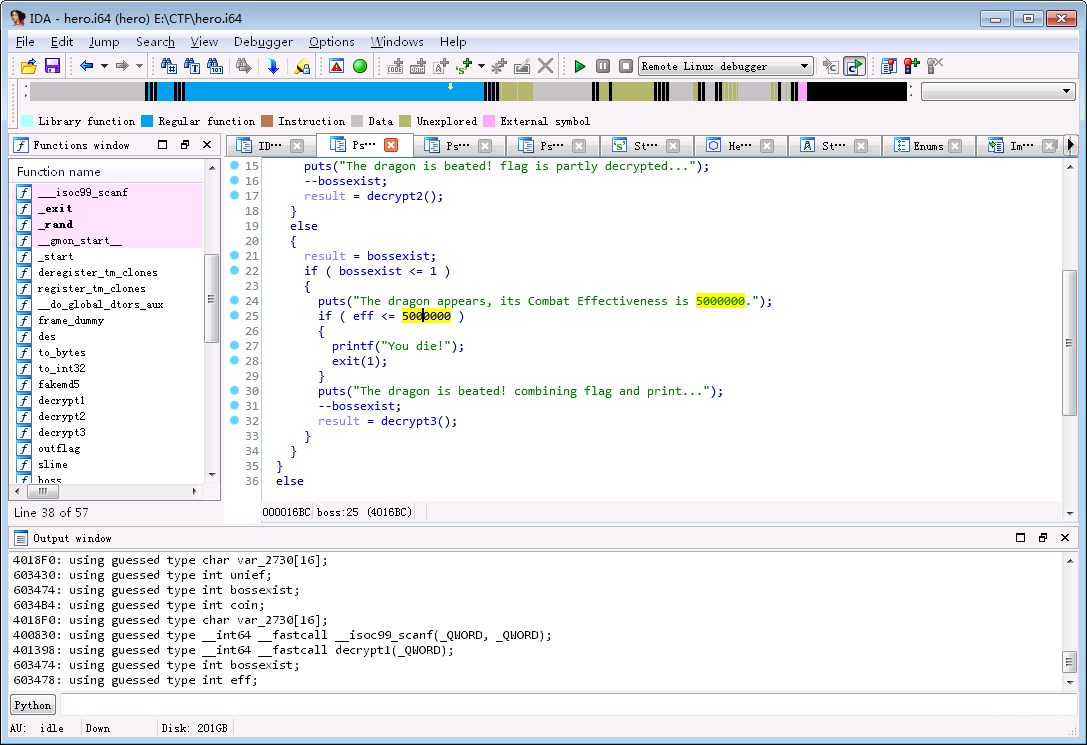Switch to the Hex view tab
Viewport: 1087px width, 745px height.
click(739, 146)
